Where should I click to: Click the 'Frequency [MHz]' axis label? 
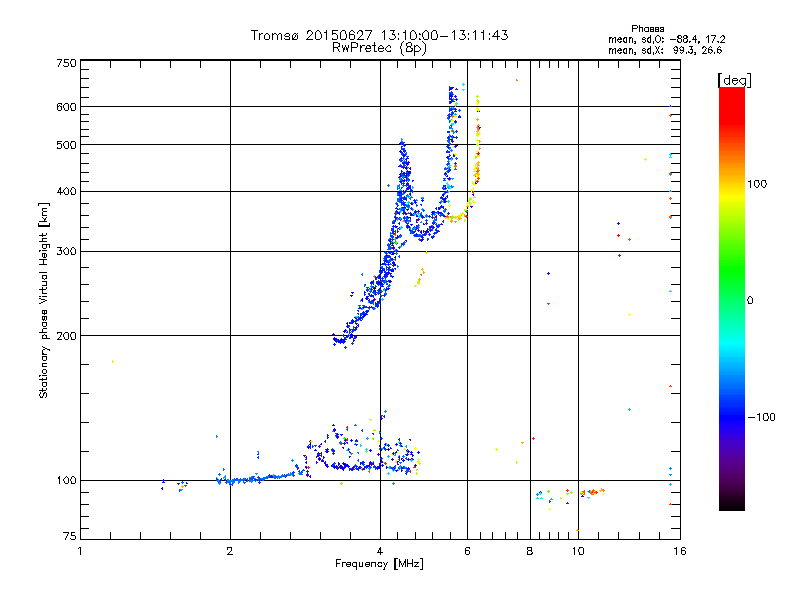tap(379, 564)
